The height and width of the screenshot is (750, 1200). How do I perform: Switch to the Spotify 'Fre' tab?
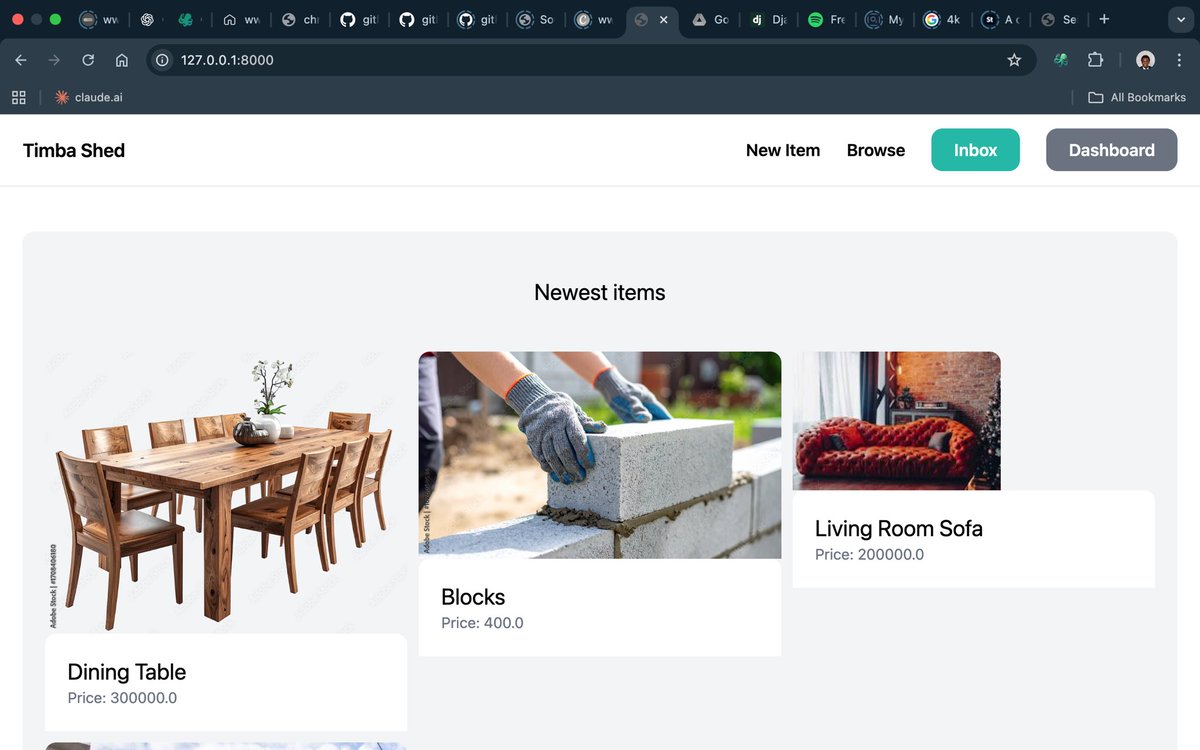pos(828,19)
